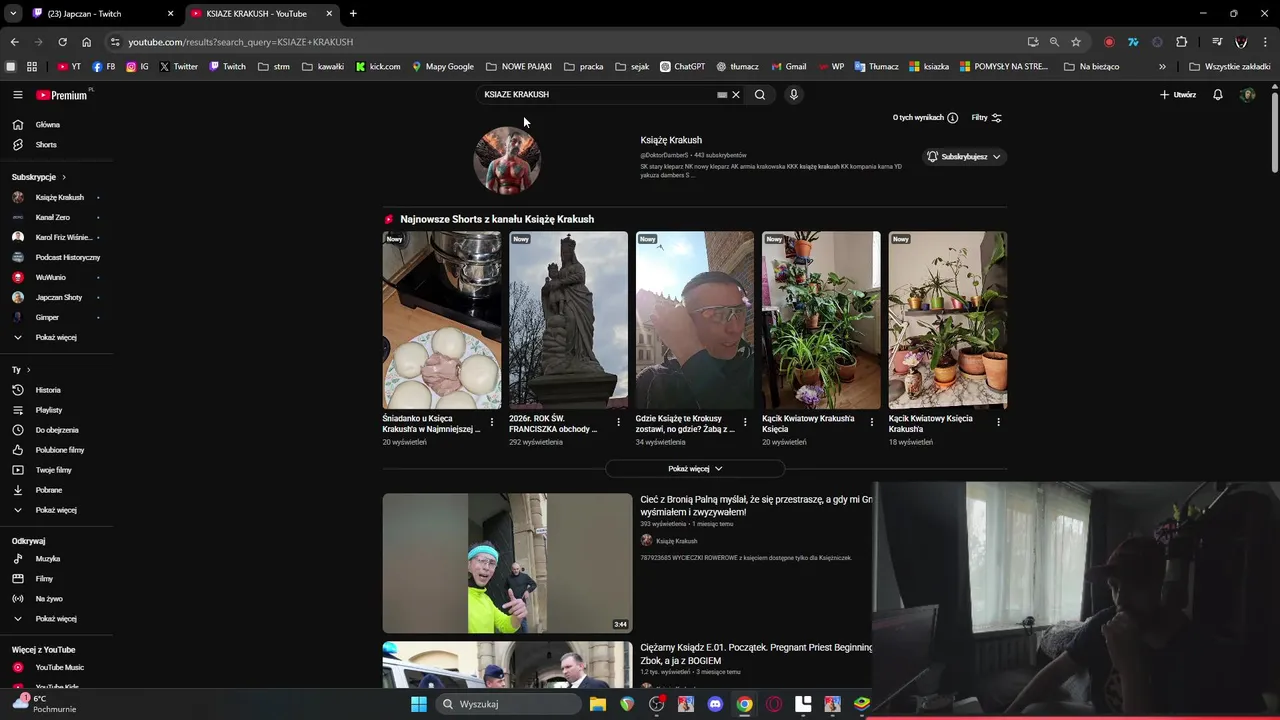Expand 'Pokaż więcej' under Subskrypcje

pyautogui.click(x=57, y=338)
